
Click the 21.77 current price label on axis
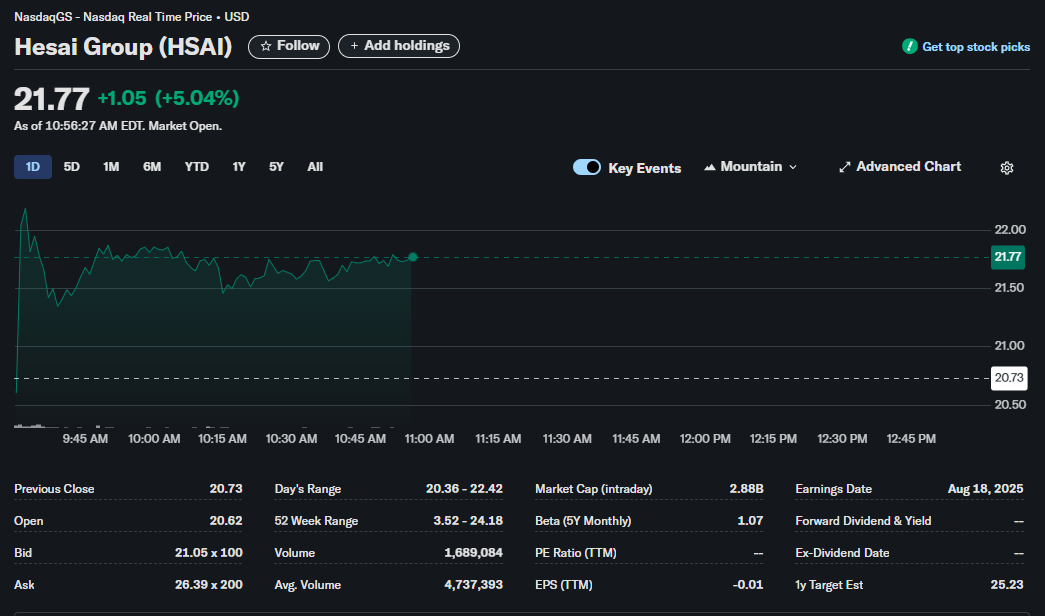coord(1008,257)
